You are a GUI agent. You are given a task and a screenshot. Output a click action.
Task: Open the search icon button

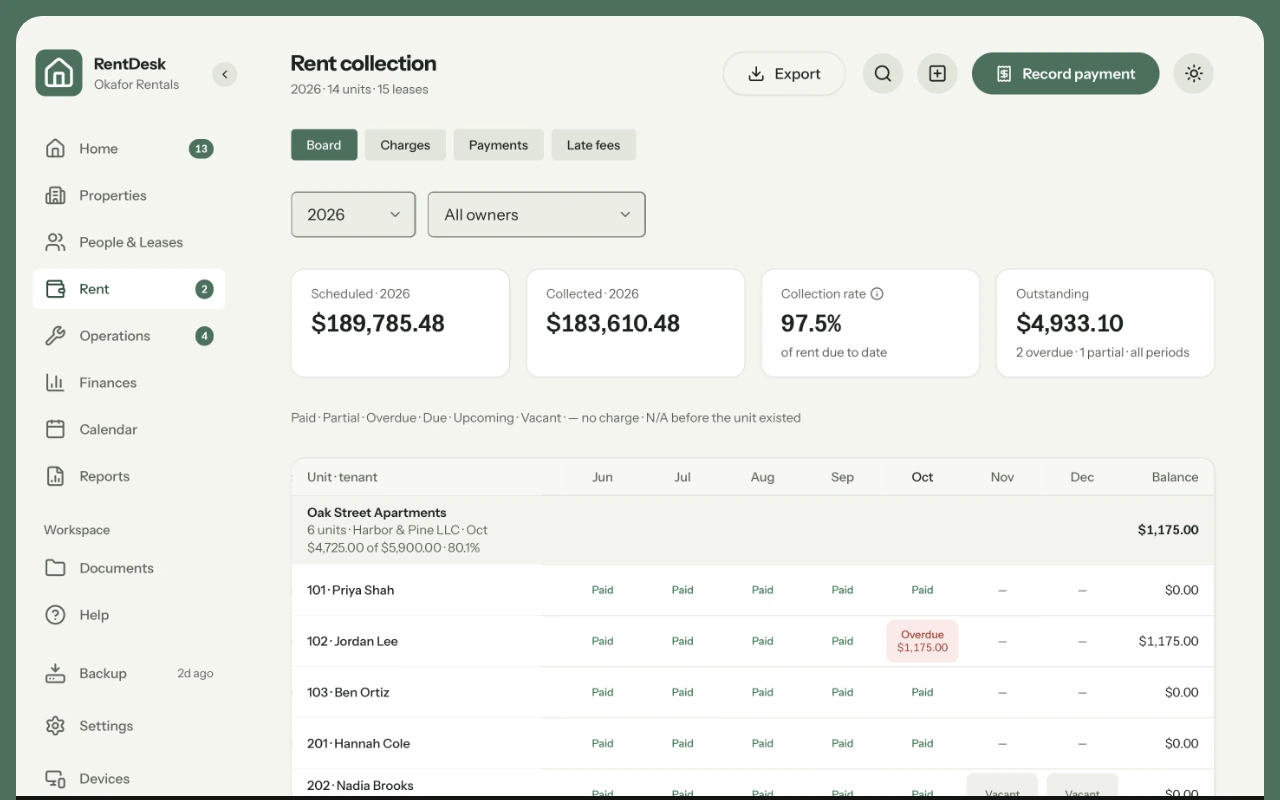click(x=883, y=74)
